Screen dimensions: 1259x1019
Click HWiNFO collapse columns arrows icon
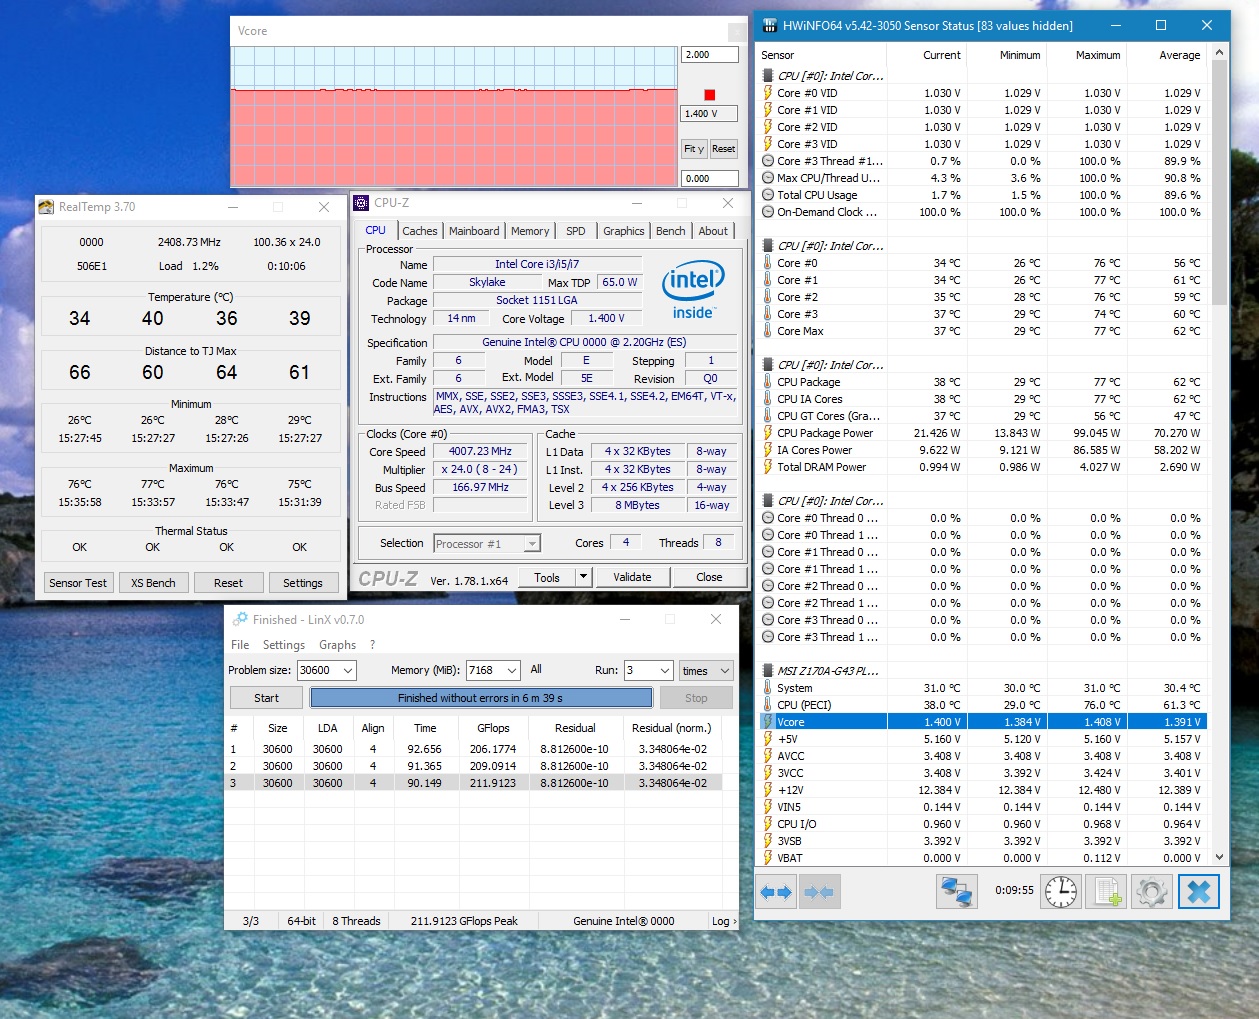819,891
